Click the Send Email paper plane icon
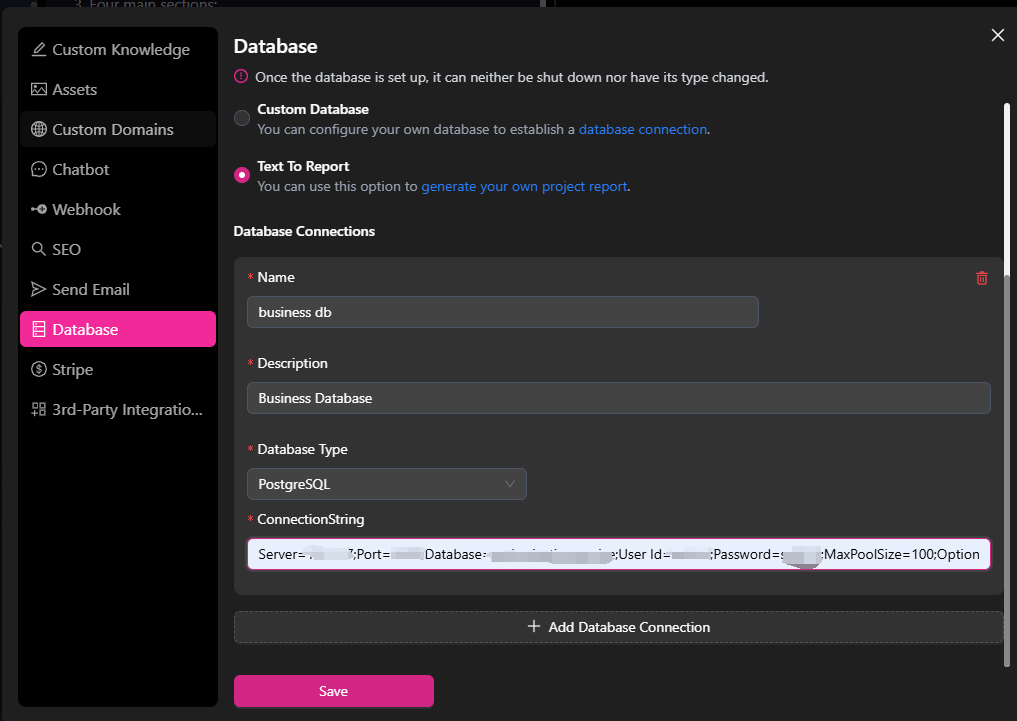 pos(39,289)
